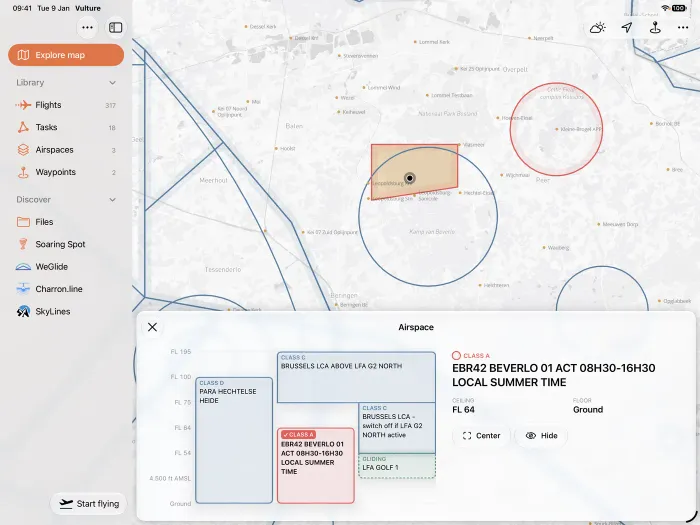Screen dimensions: 700x525
Task: Click the WeGlide logo icon
Action: 23,267
